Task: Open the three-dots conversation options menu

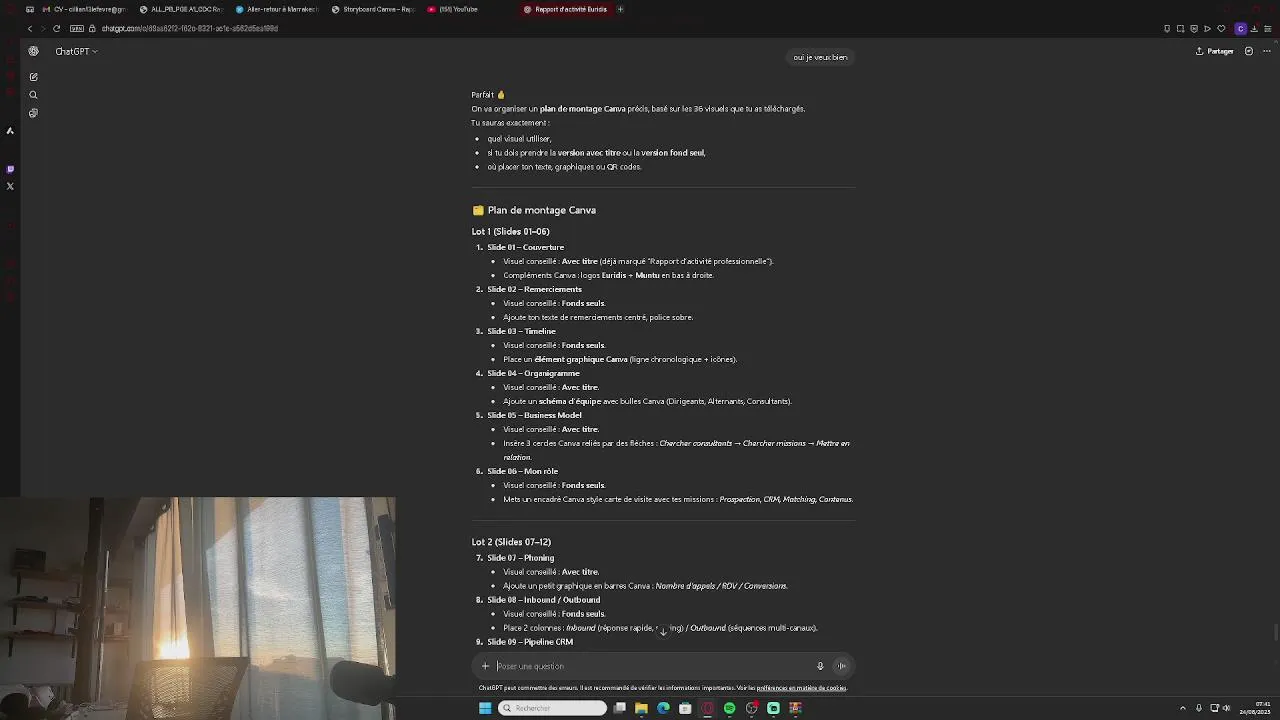Action: 1268,51
